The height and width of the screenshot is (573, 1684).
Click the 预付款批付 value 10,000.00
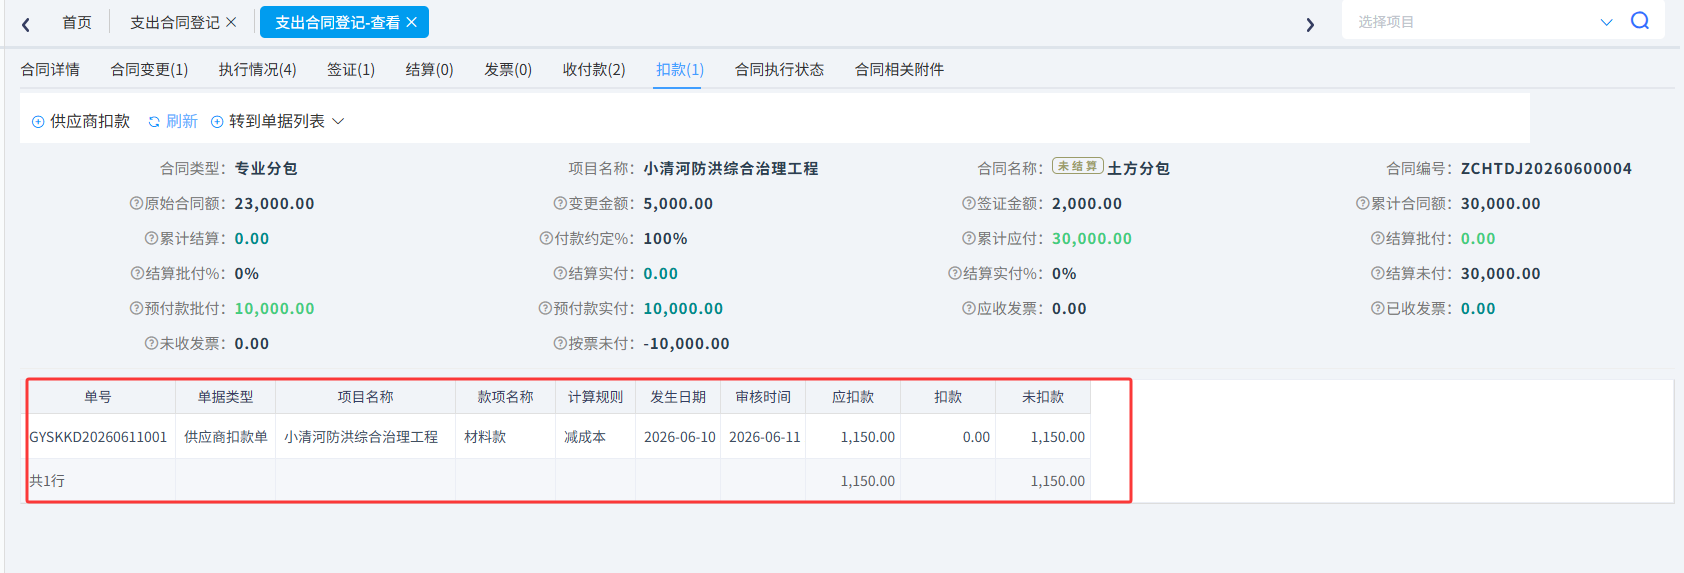click(274, 308)
